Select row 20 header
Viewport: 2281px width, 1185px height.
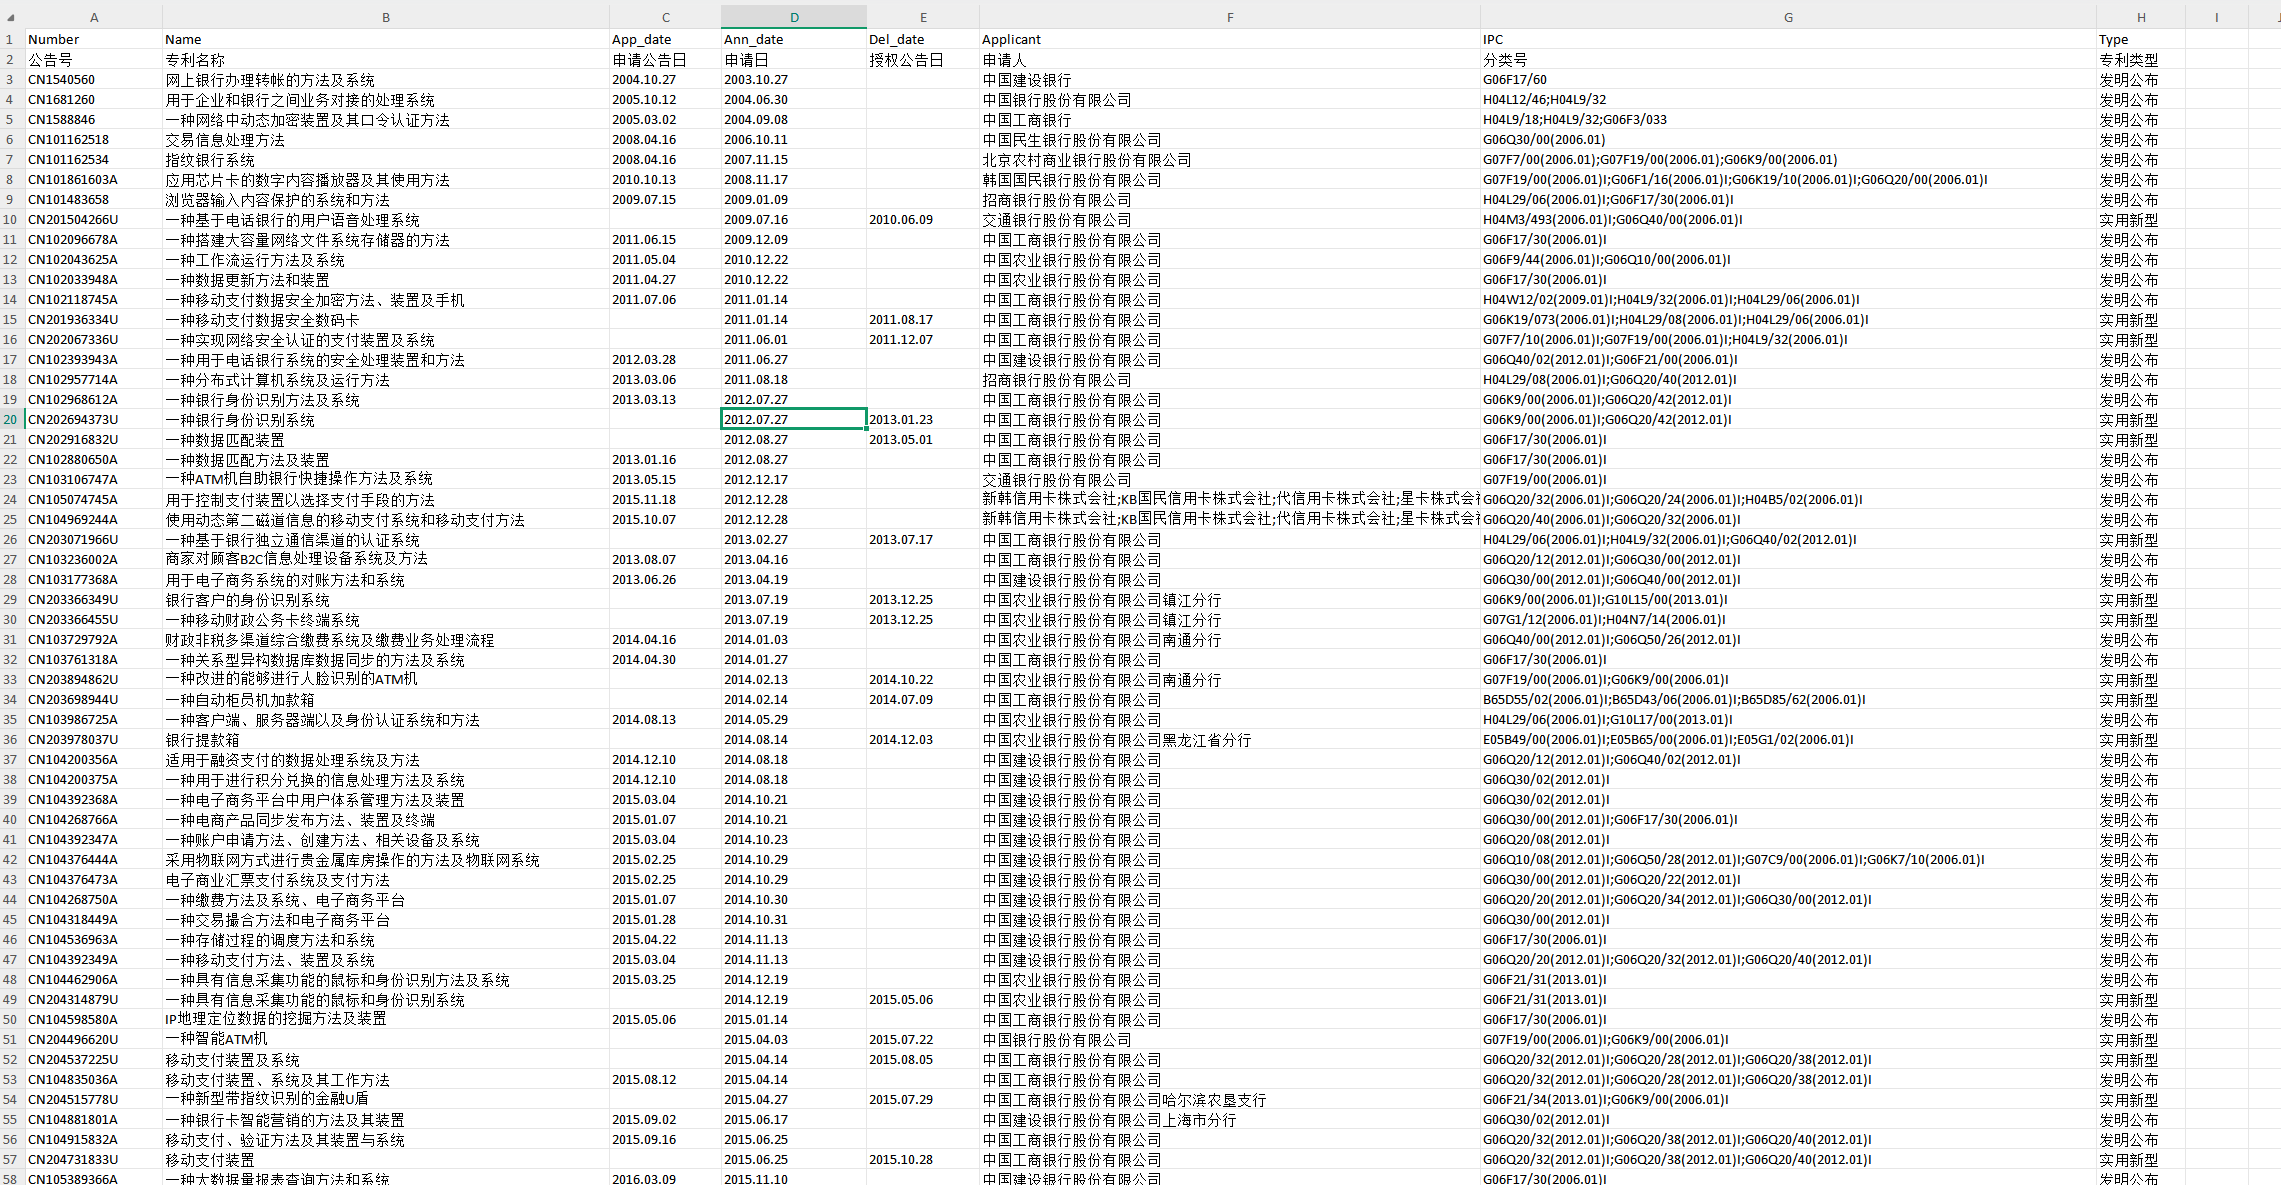click(x=11, y=419)
